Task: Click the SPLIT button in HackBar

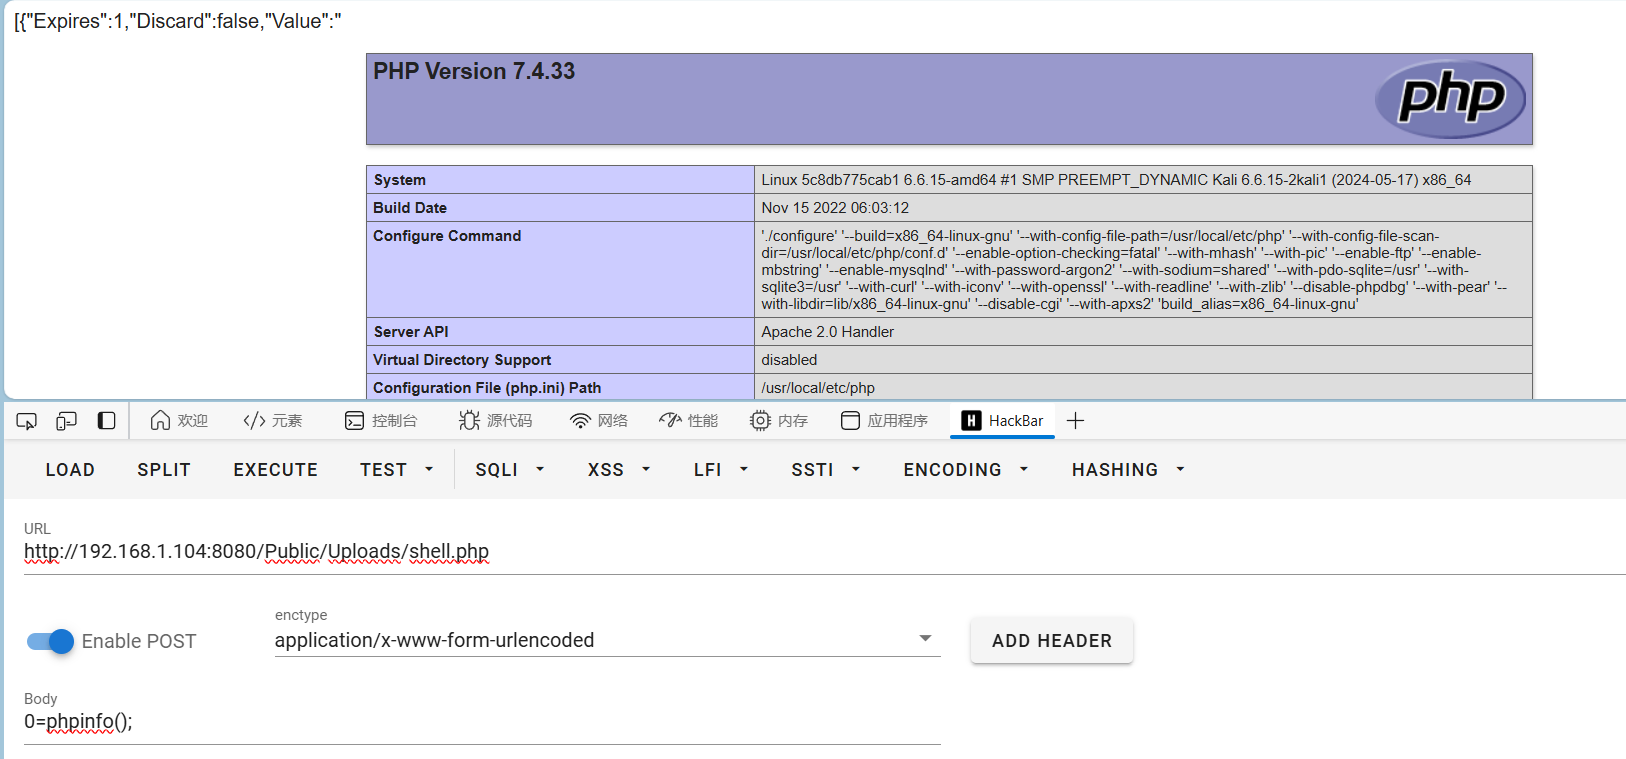Action: coord(164,470)
